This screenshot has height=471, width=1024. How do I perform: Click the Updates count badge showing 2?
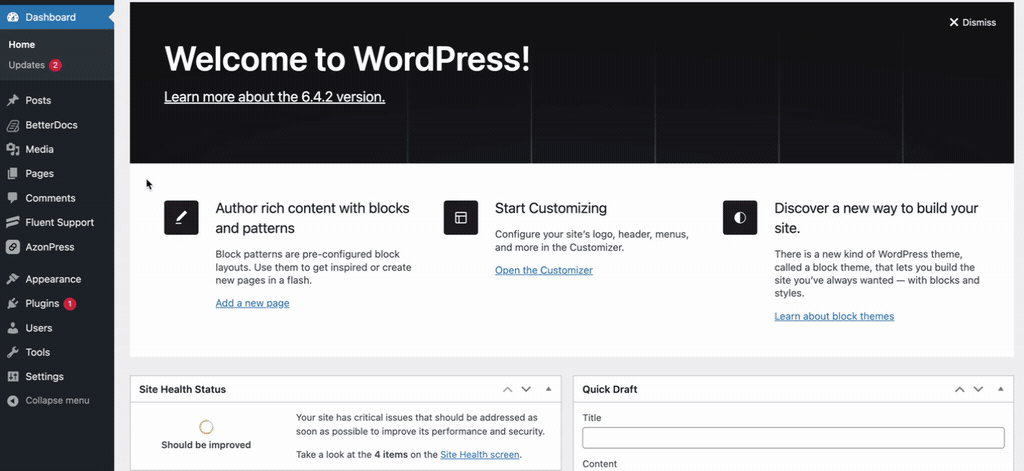(x=56, y=65)
